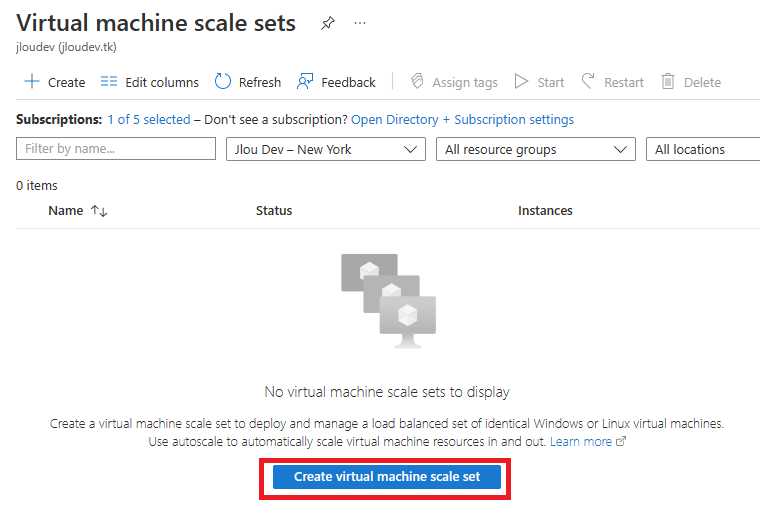The height and width of the screenshot is (526, 760).
Task: Click Create virtual machine scale set button
Action: 387,477
